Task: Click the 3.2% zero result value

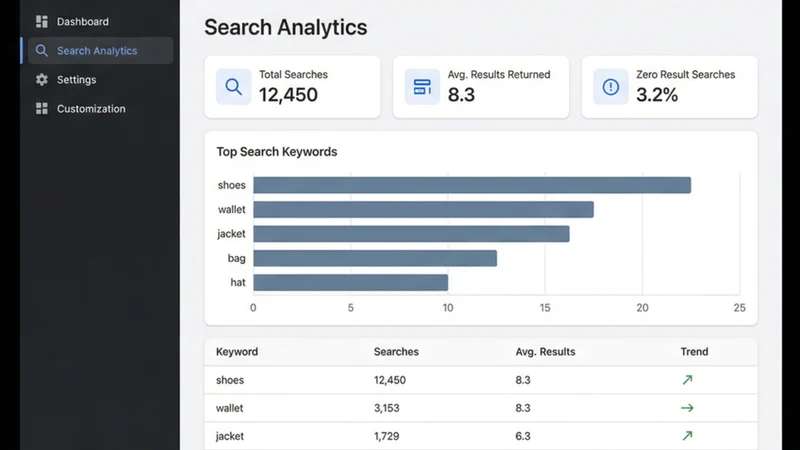Action: tap(657, 95)
